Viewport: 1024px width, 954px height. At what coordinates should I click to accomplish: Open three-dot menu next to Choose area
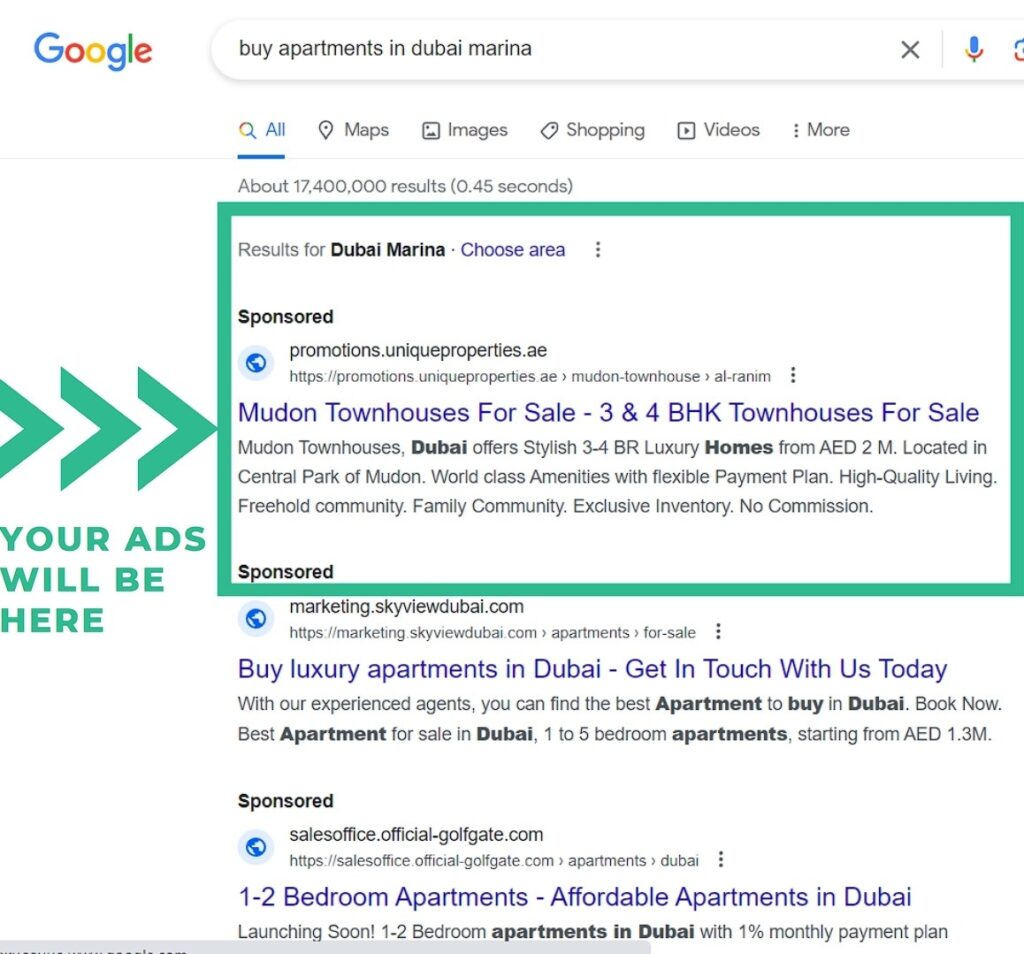click(598, 250)
